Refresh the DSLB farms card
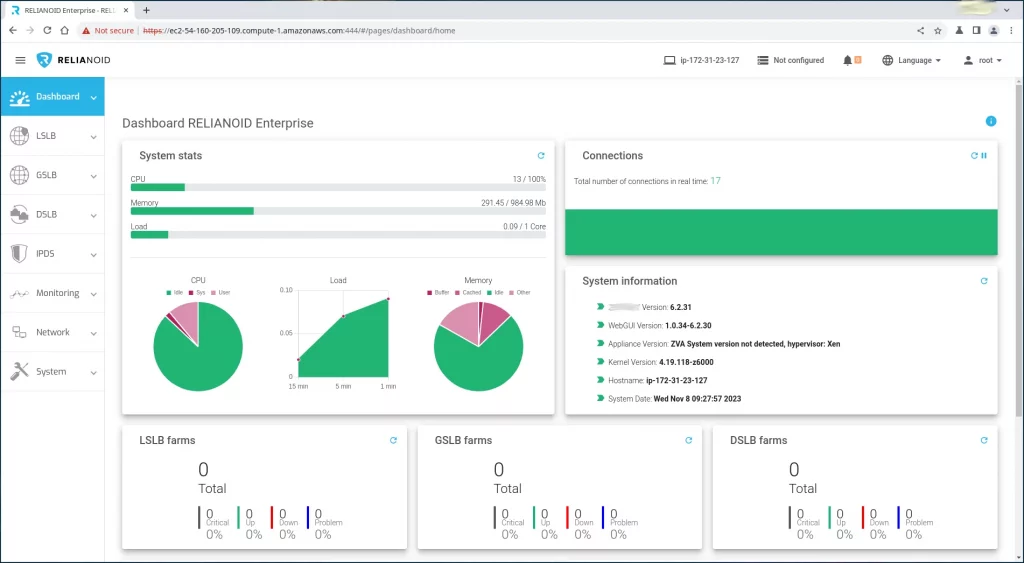Screen dimensions: 1024x563 pyautogui.click(x=984, y=440)
